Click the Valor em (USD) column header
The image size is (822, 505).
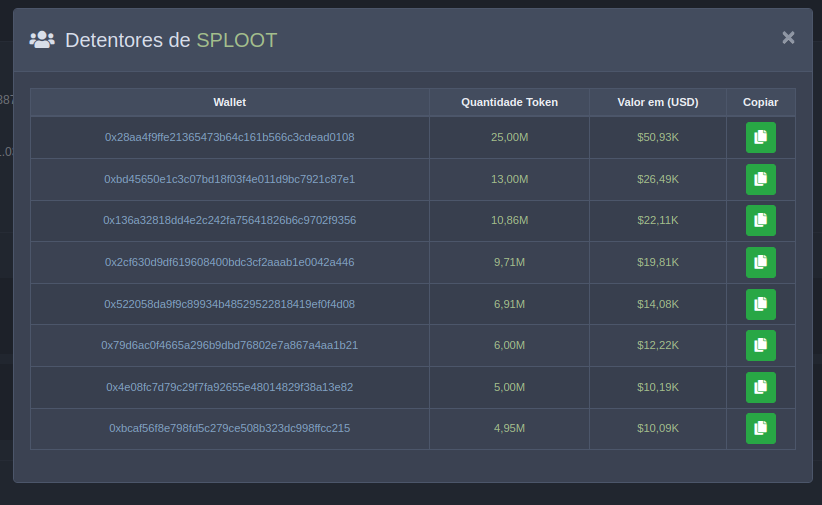[658, 102]
